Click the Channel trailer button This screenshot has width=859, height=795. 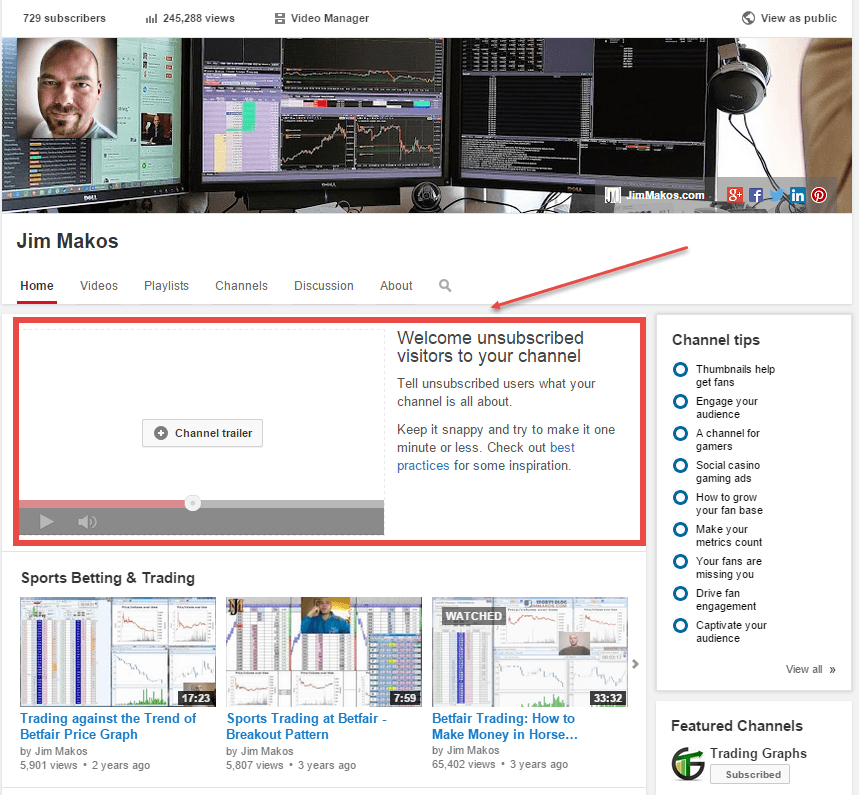(202, 433)
